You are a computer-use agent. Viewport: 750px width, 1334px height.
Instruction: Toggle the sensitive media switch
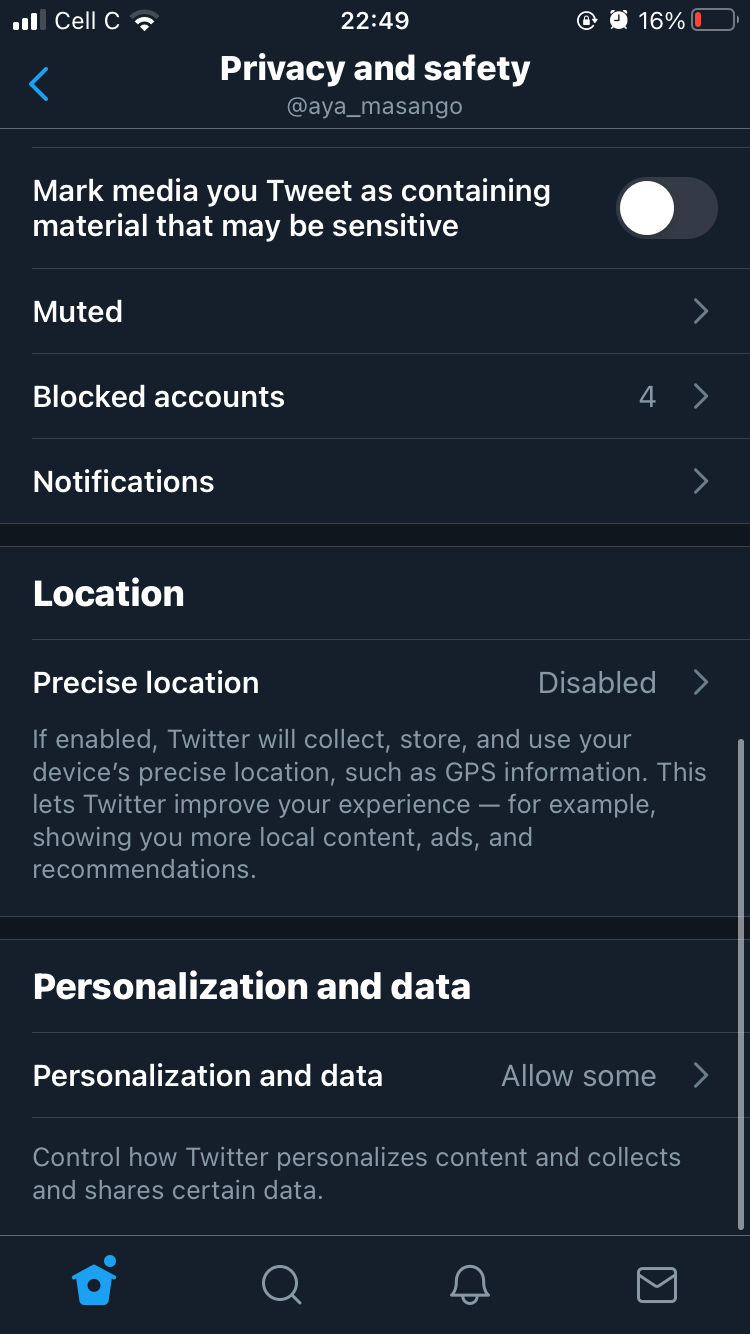coord(666,208)
